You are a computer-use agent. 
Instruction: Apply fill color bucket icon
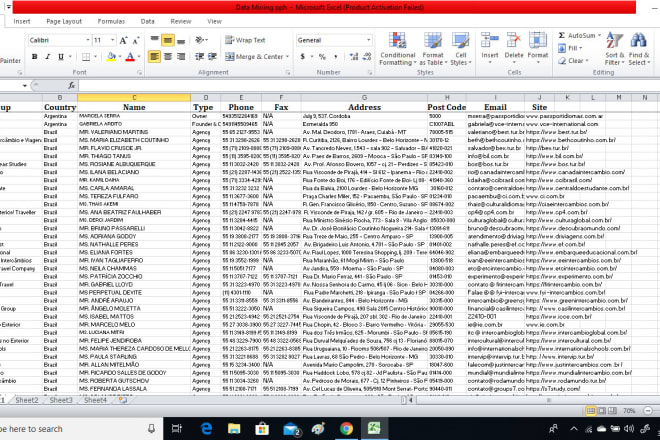tap(111, 56)
